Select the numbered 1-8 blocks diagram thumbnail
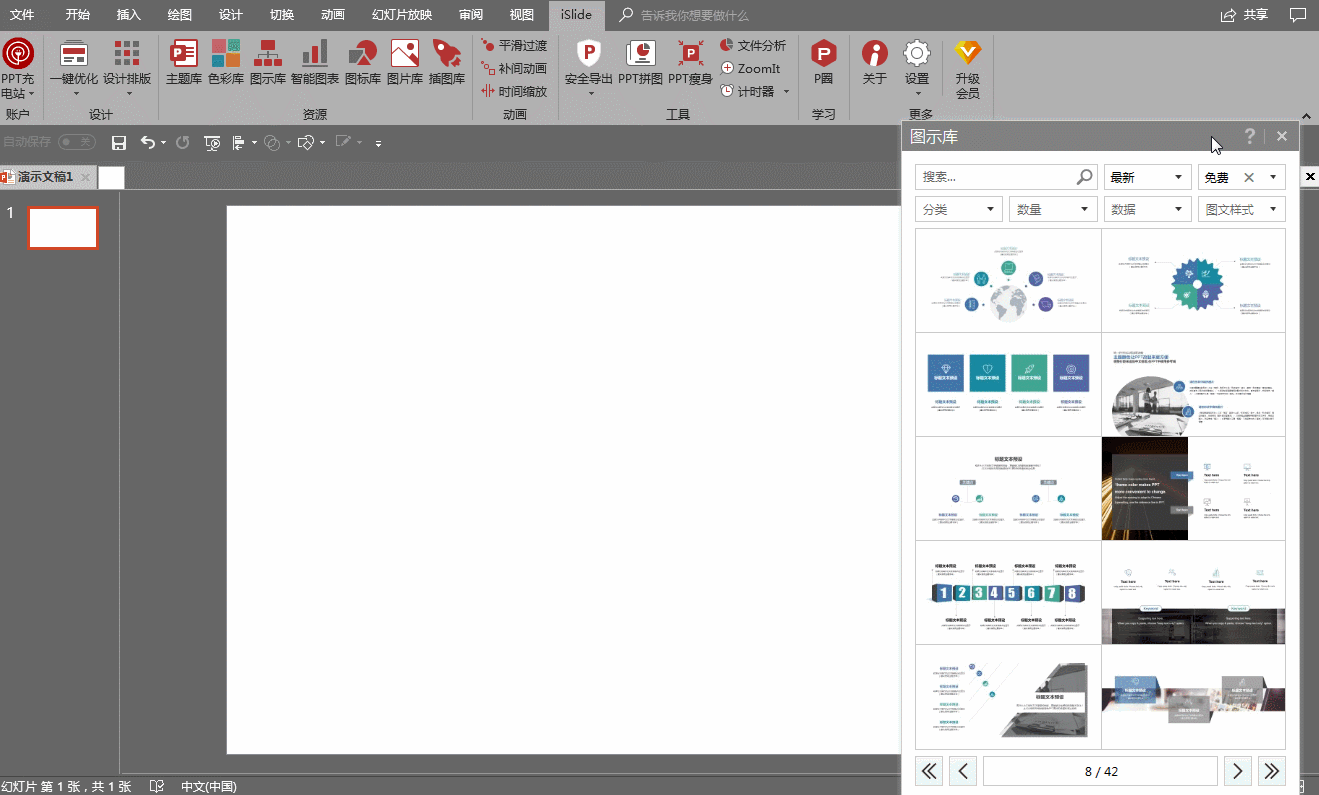Image resolution: width=1319 pixels, height=795 pixels. pos(1007,593)
